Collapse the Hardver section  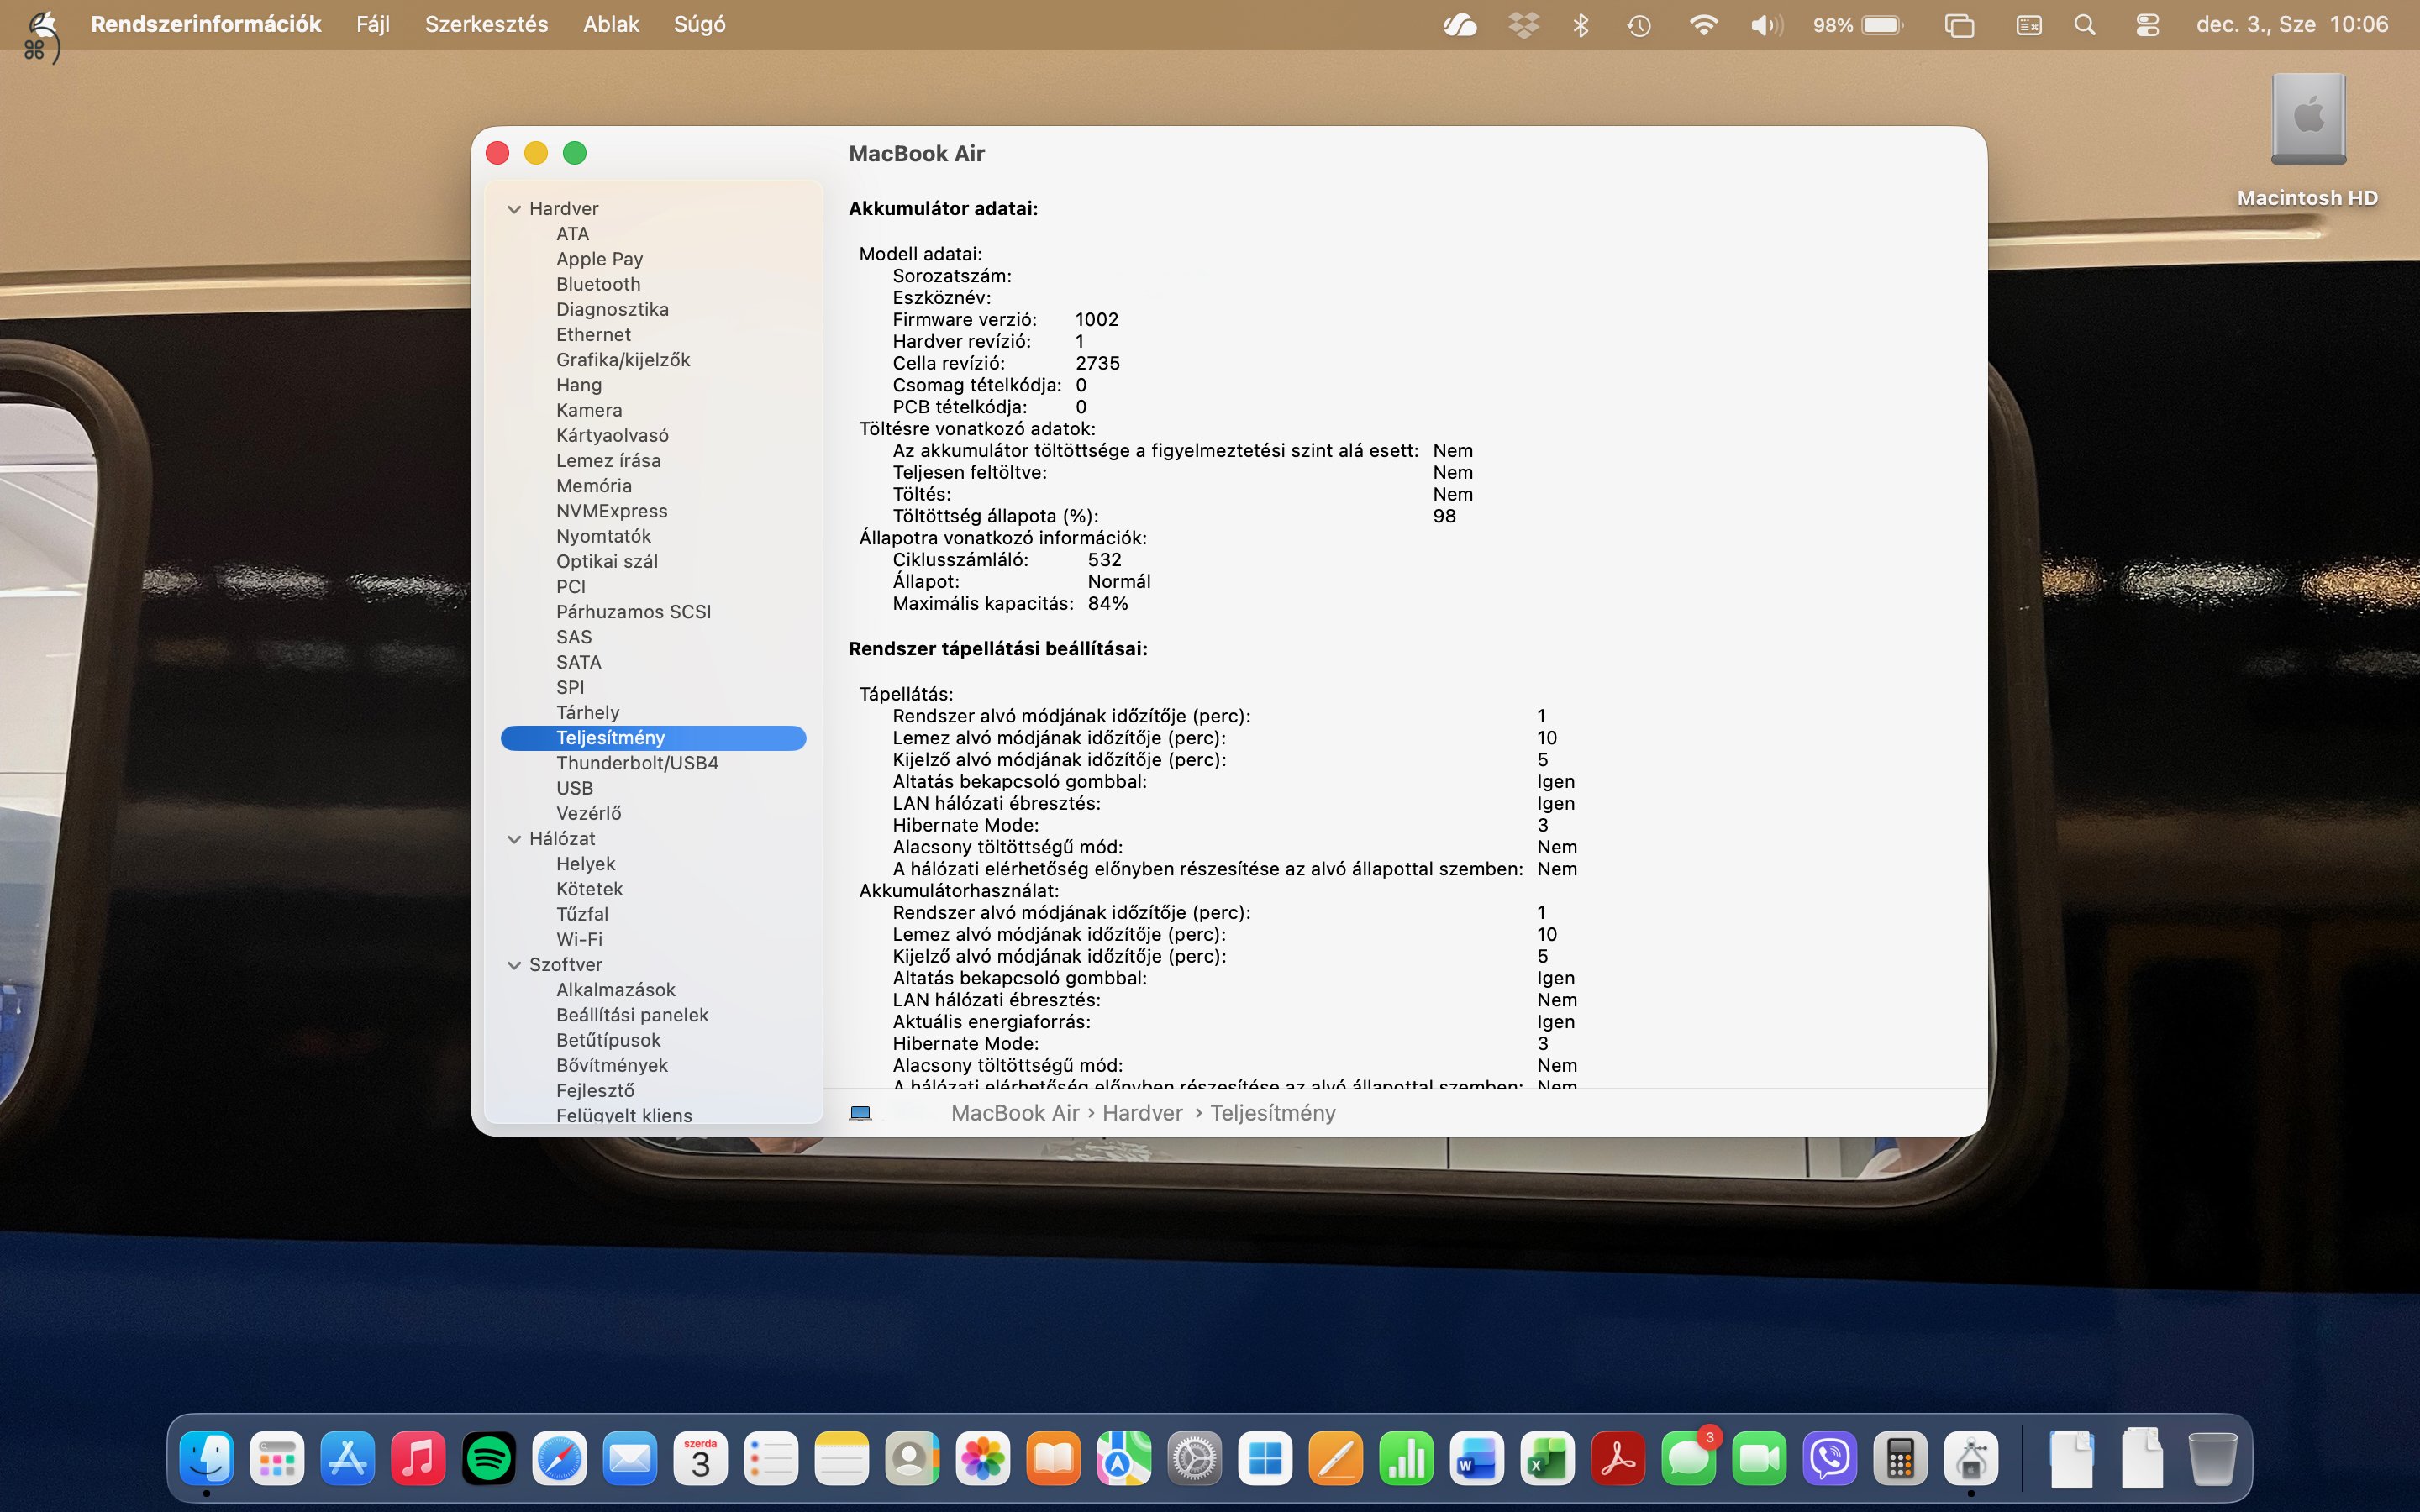click(514, 208)
